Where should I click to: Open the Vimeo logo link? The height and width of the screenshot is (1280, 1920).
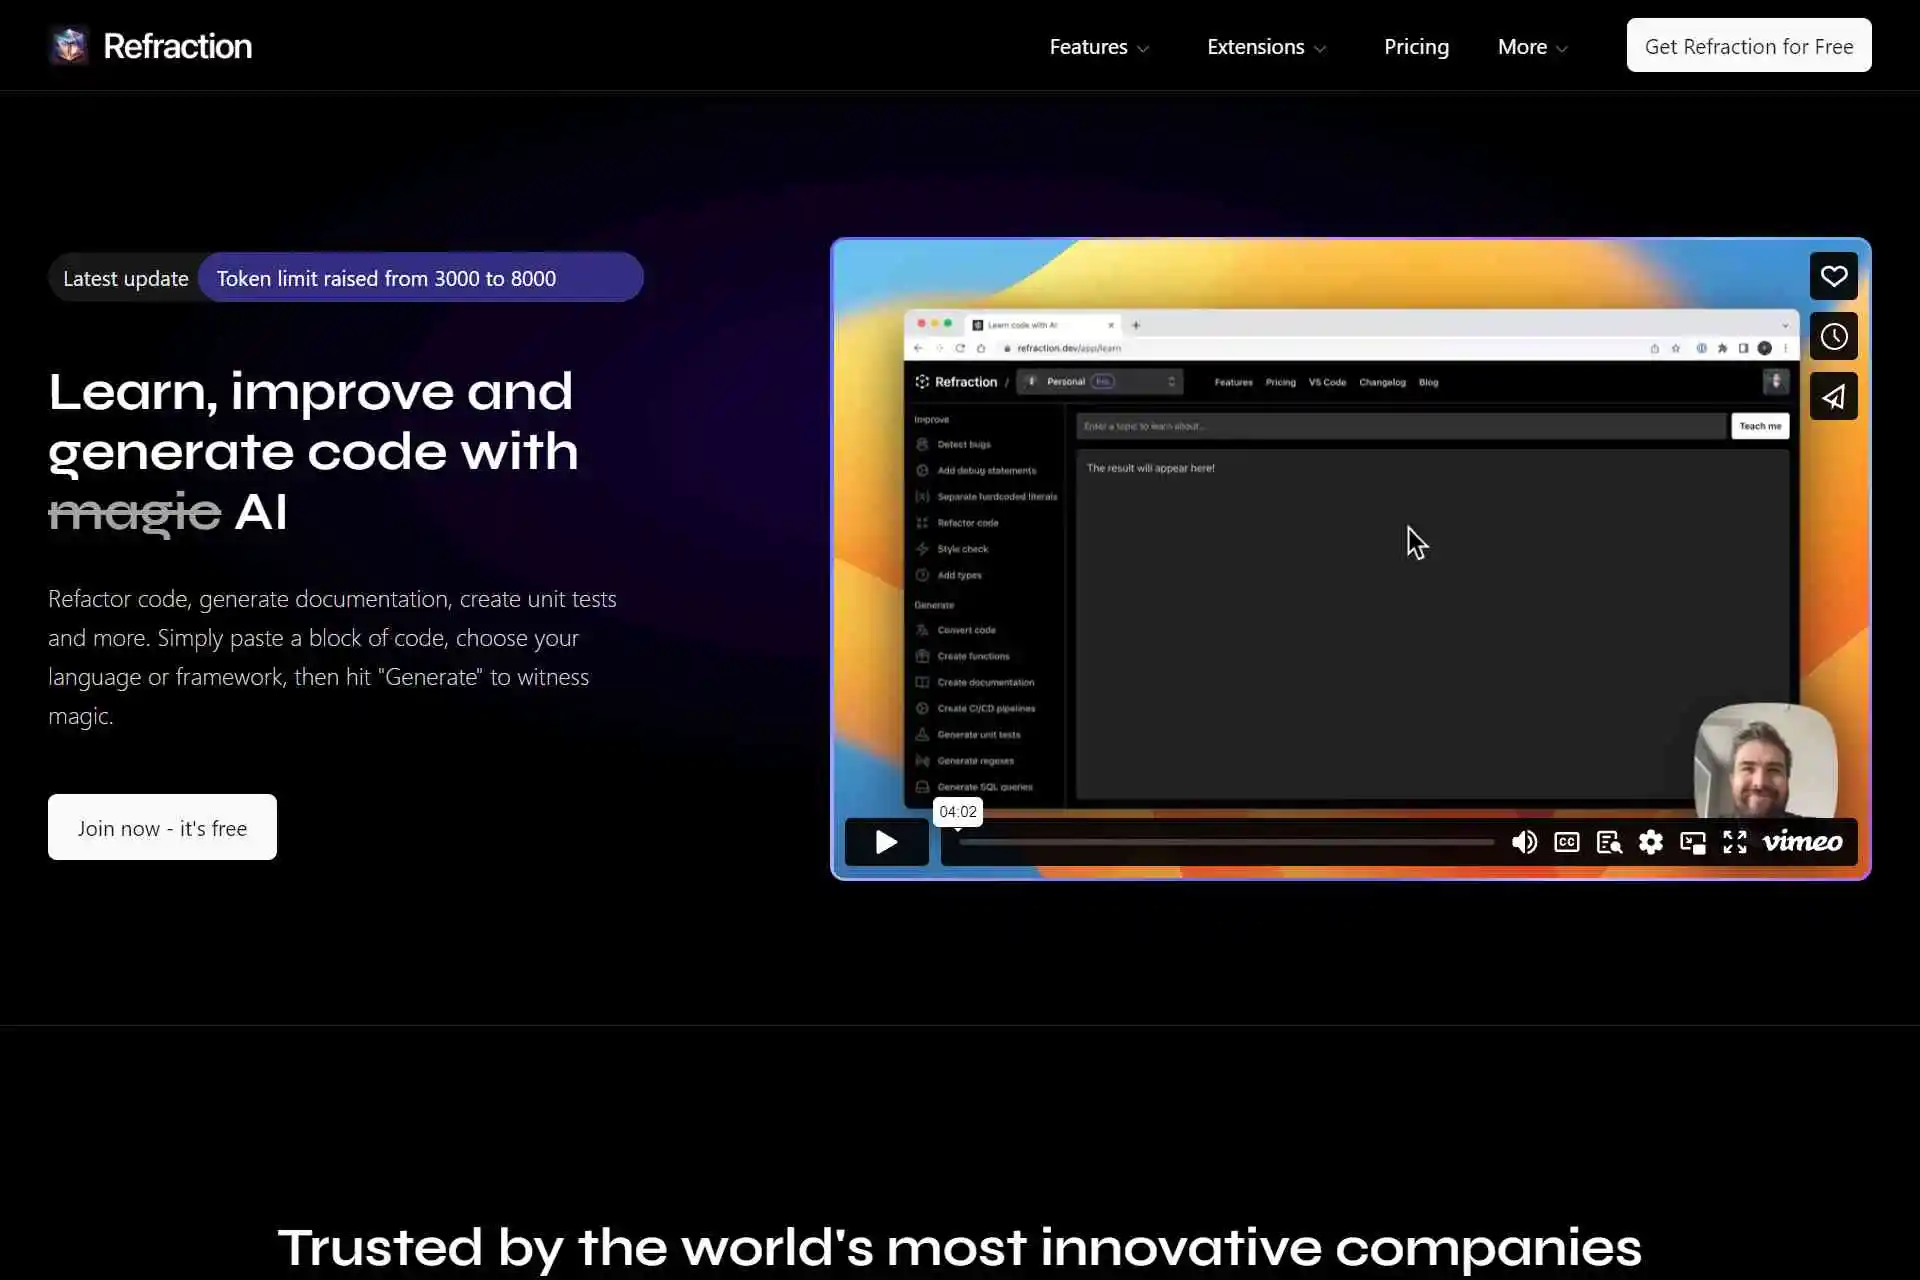tap(1802, 842)
